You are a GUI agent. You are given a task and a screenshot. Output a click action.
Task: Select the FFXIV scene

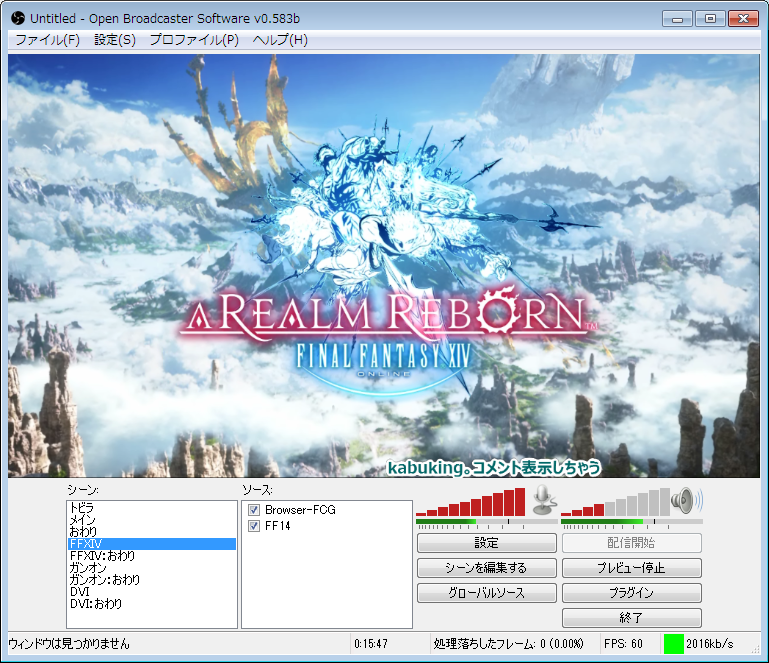point(152,544)
